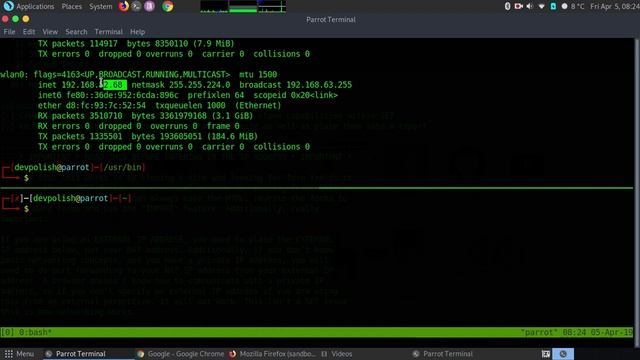
Task: Click the show desktop icon in taskbar
Action: pos(545,354)
